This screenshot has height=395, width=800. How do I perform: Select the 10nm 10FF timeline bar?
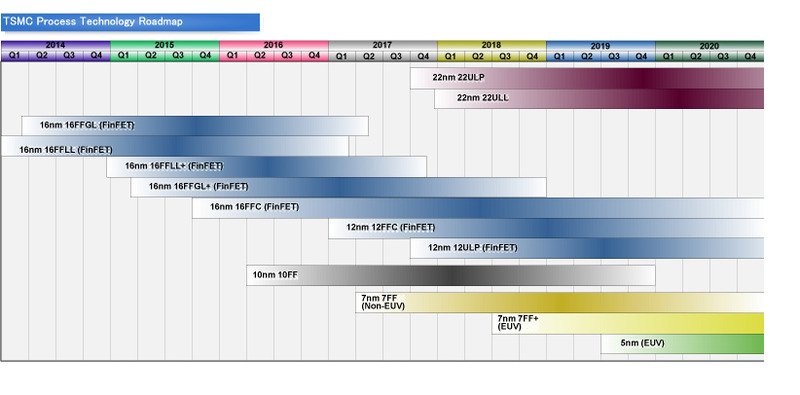tap(451, 276)
